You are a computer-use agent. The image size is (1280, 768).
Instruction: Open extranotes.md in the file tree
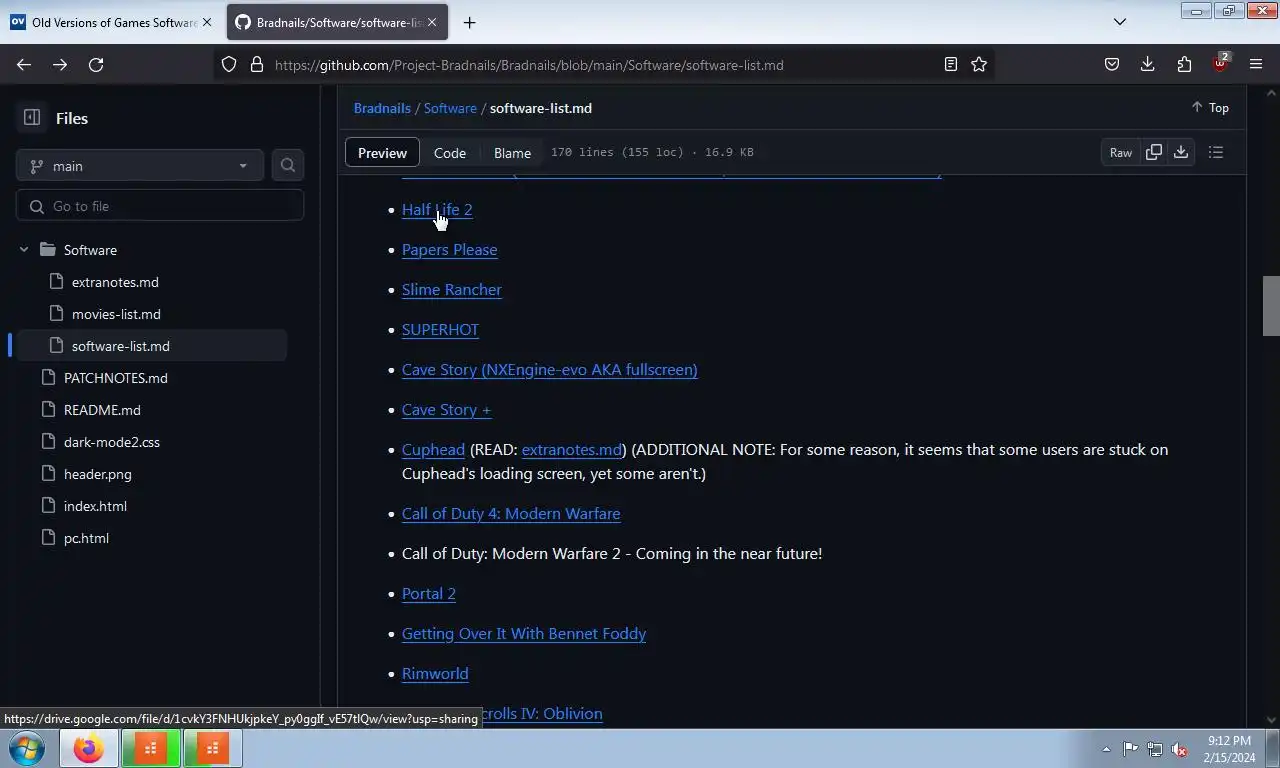tap(115, 282)
